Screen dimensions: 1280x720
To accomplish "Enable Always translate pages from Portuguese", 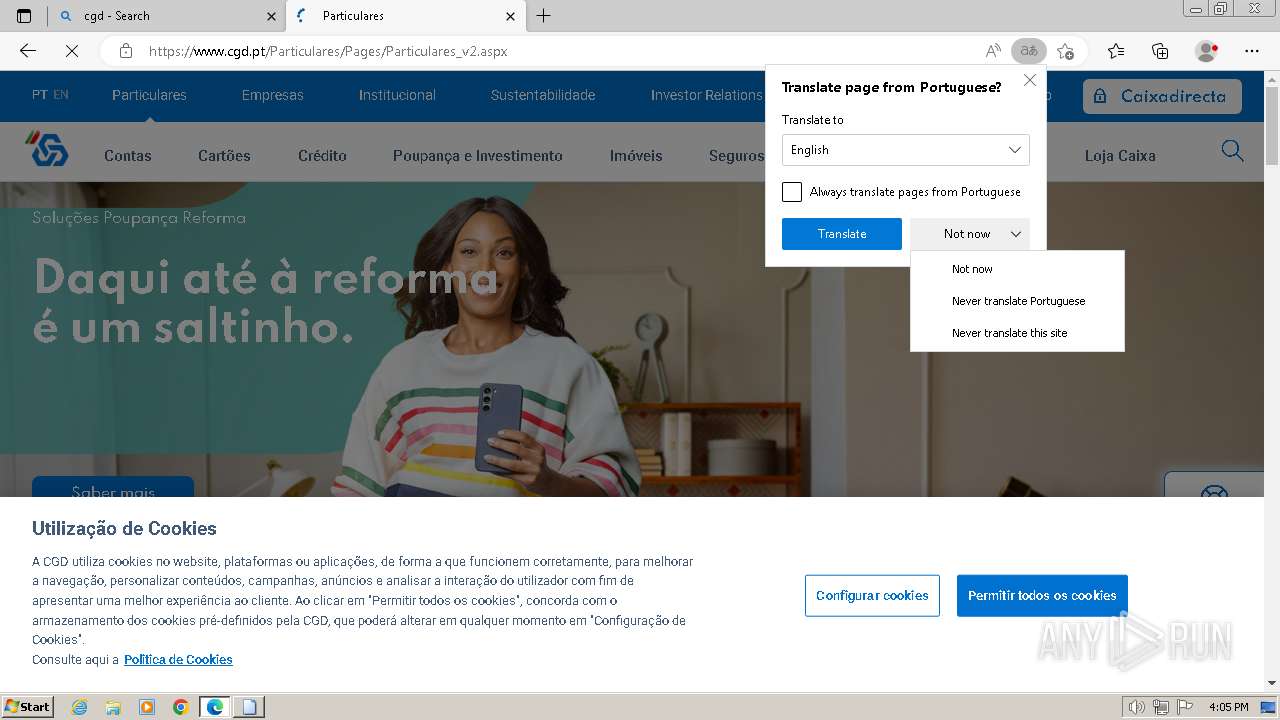I will pyautogui.click(x=792, y=192).
